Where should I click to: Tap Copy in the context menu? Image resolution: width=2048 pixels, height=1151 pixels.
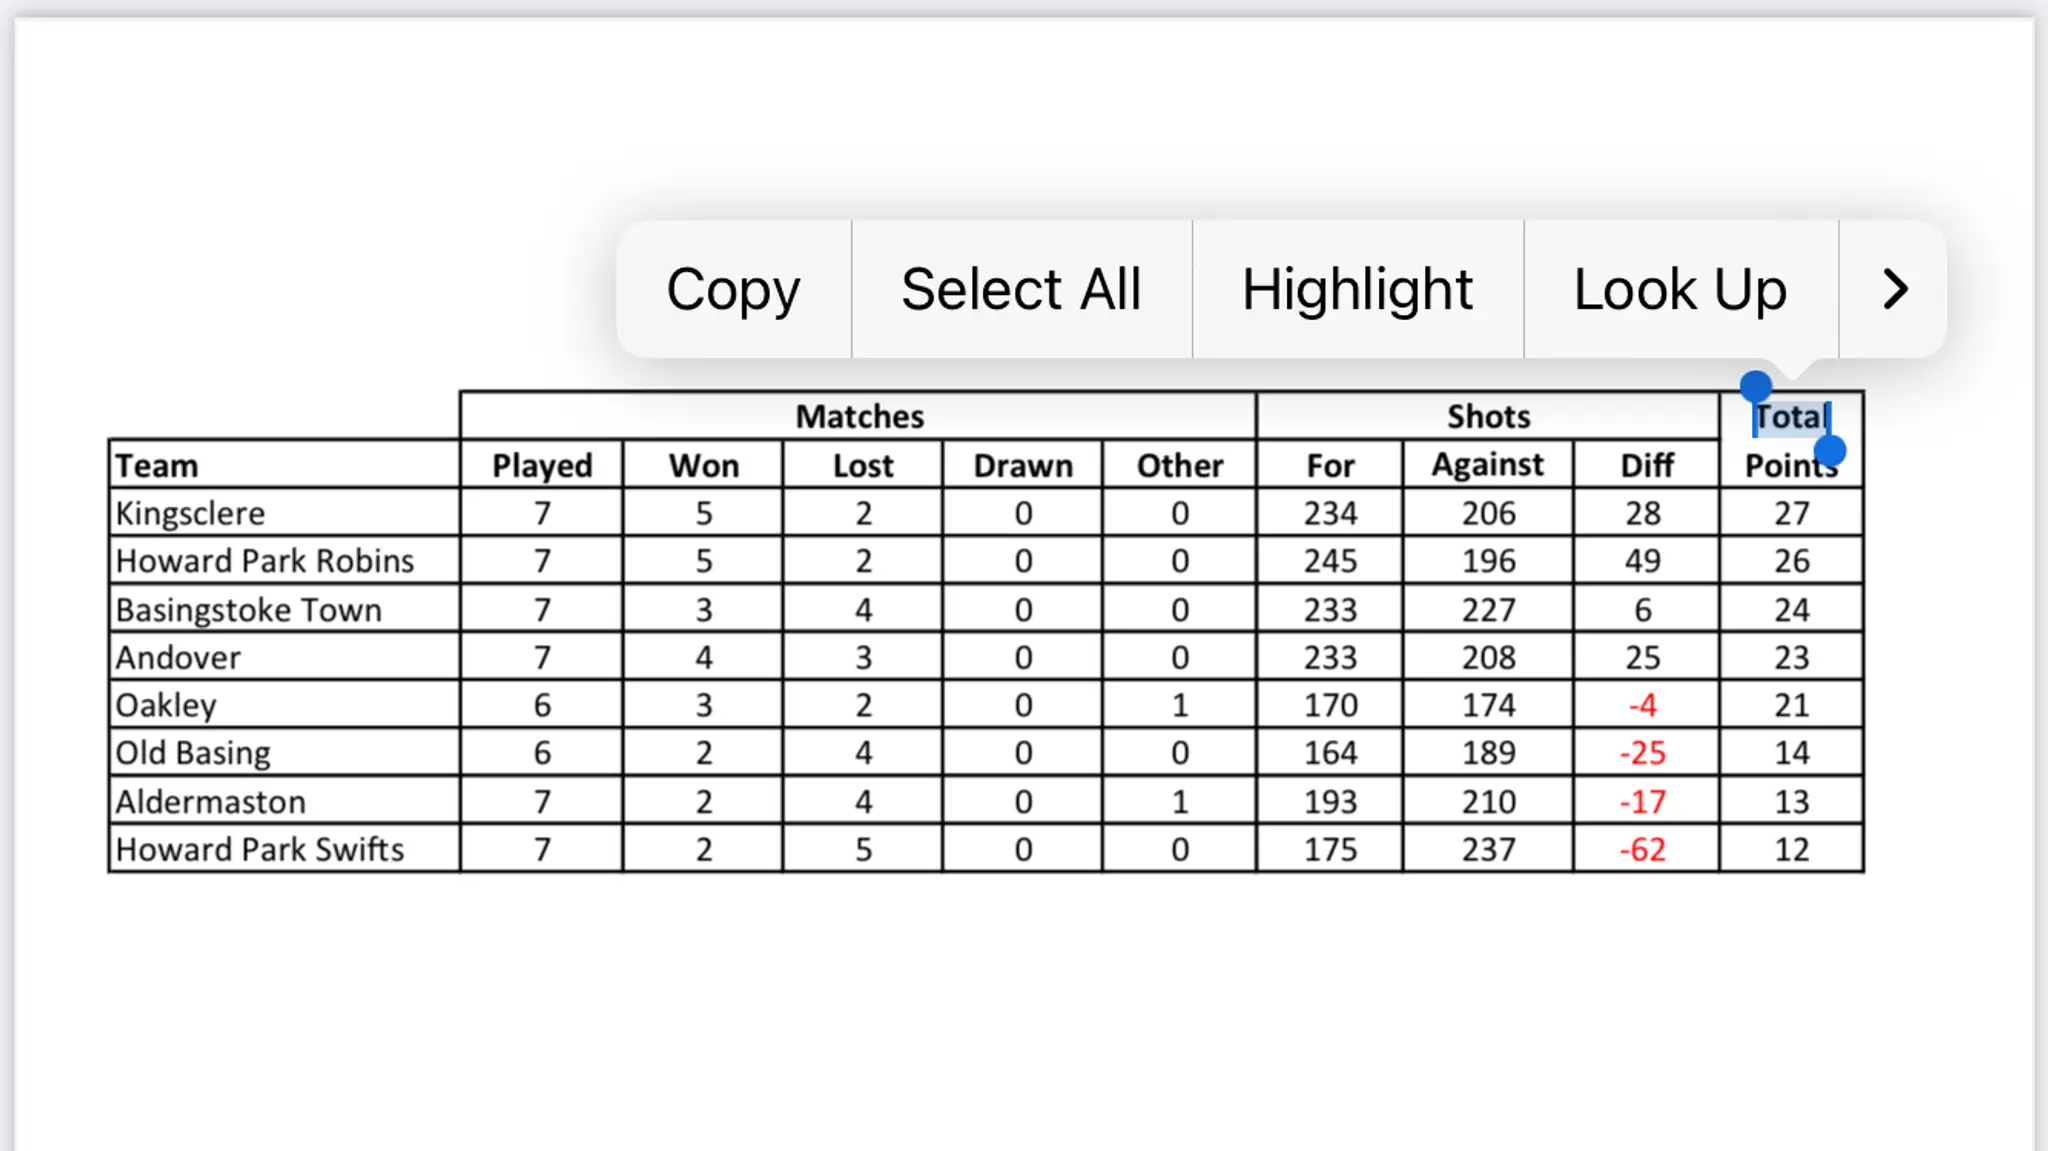click(733, 290)
